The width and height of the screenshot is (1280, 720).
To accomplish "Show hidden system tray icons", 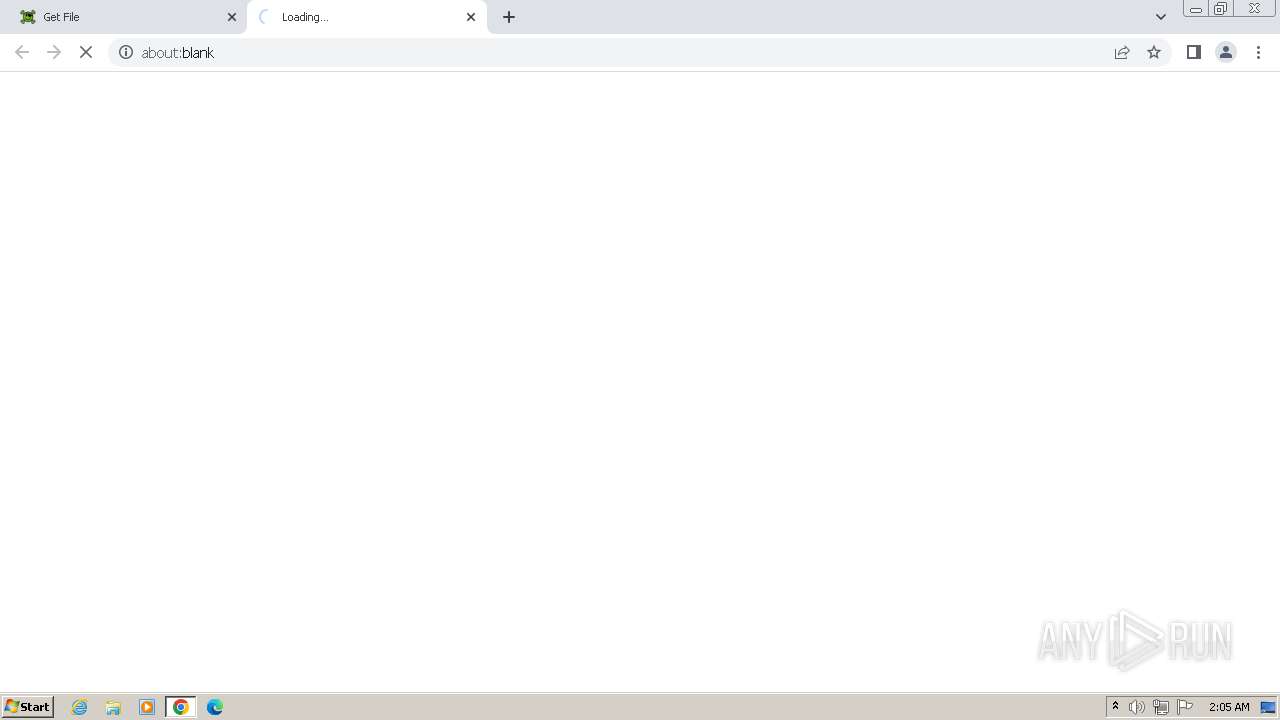I will point(1115,706).
